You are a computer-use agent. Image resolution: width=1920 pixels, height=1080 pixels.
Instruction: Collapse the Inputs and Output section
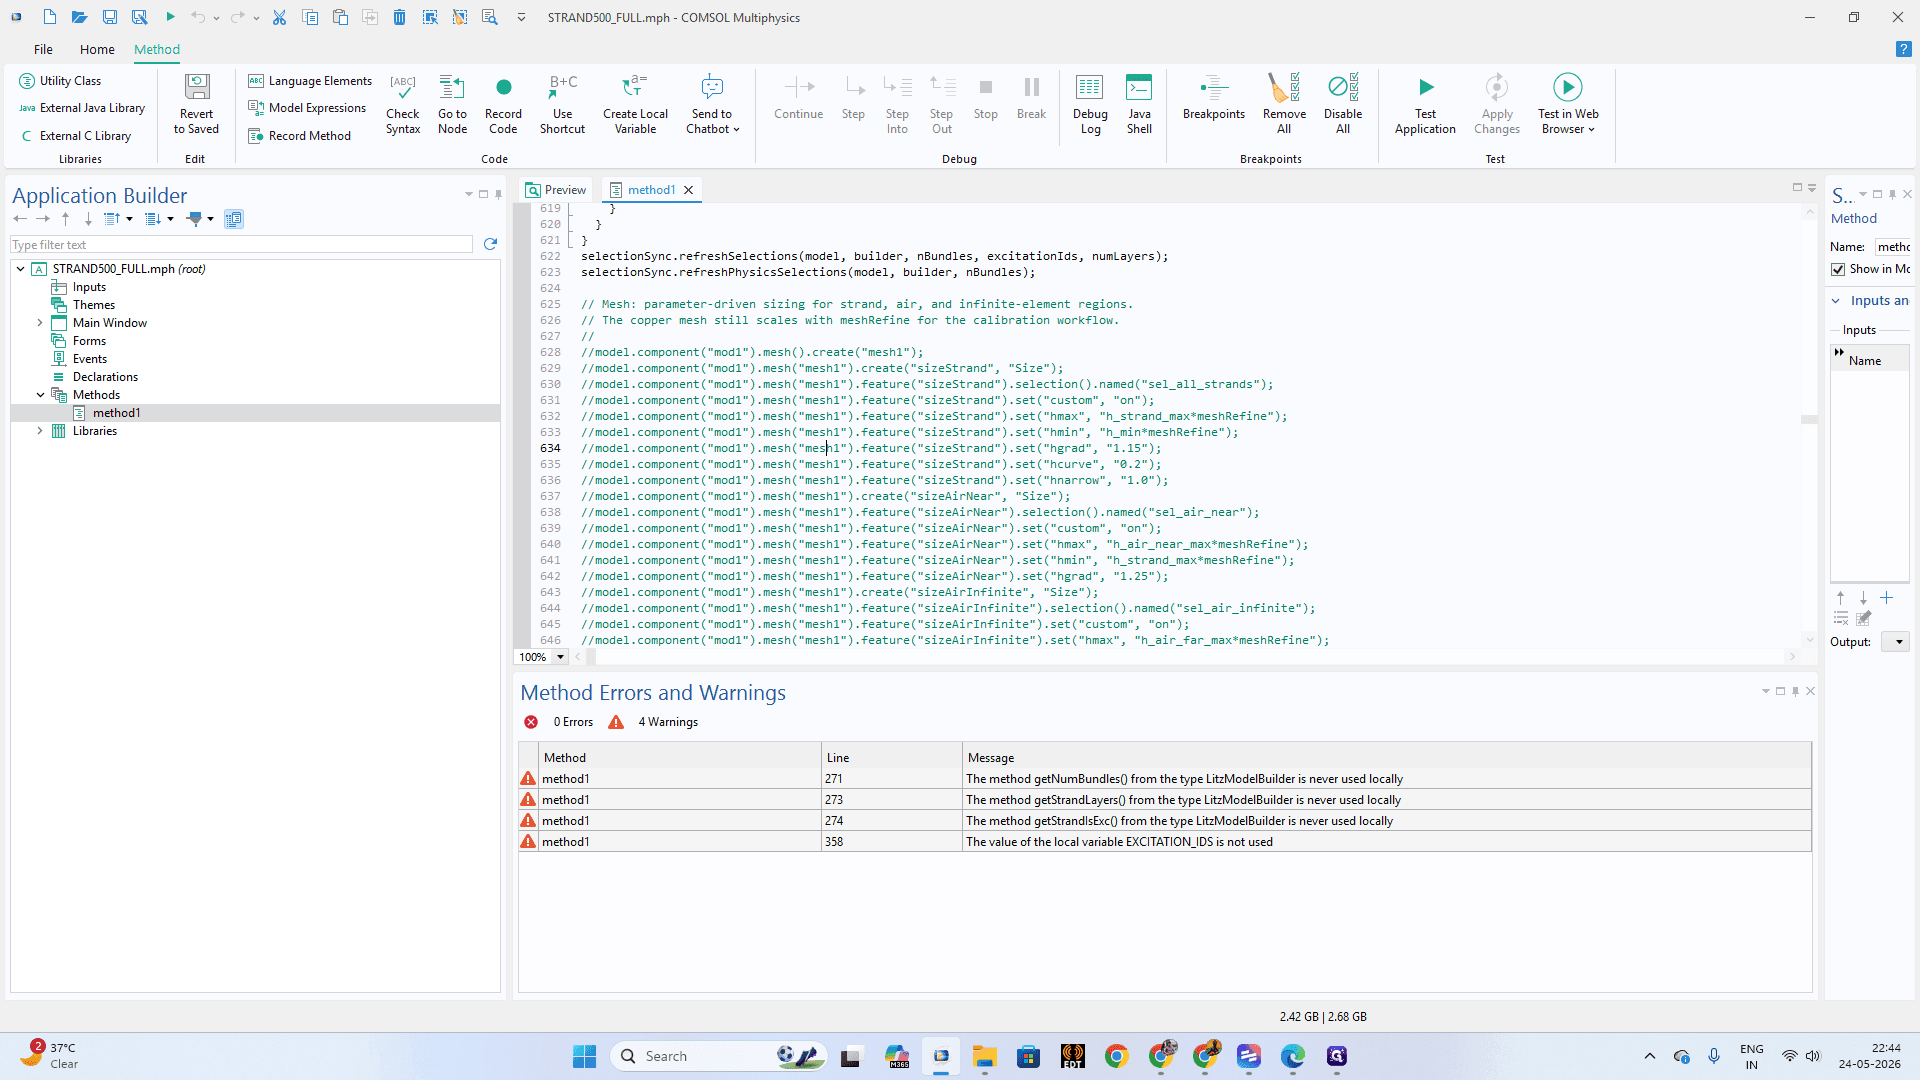(1836, 300)
